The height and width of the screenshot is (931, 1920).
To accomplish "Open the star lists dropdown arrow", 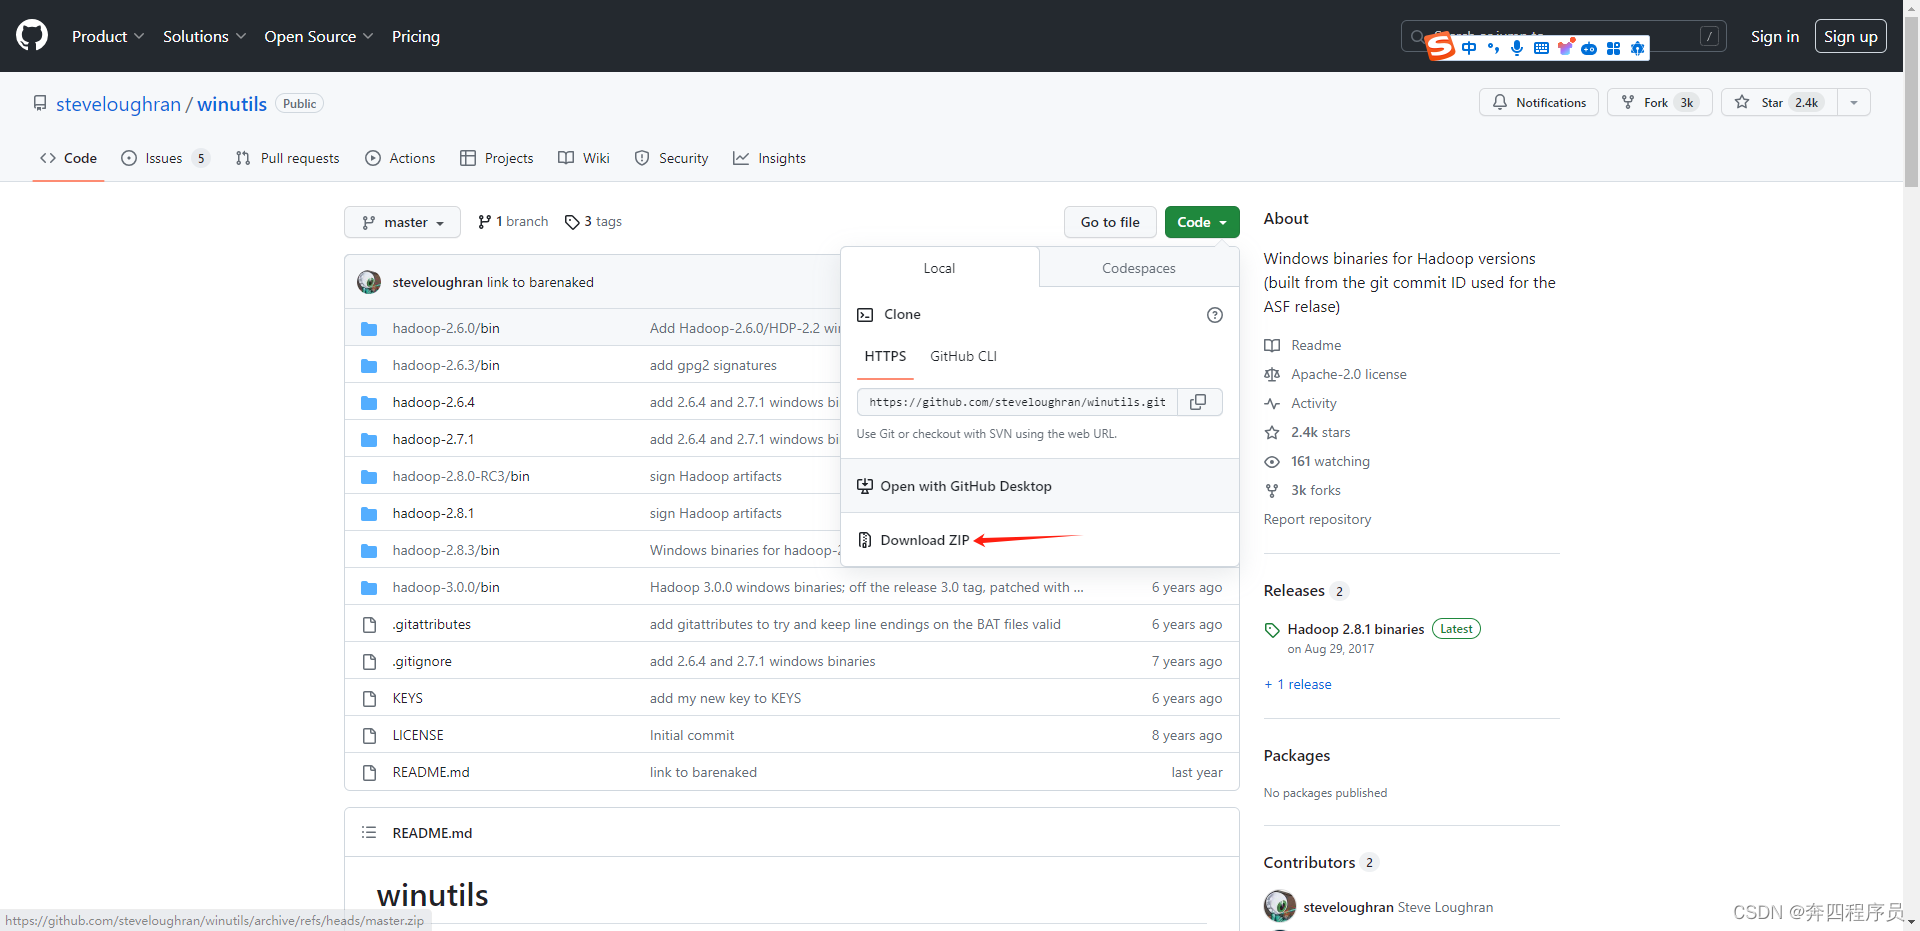I will [x=1854, y=102].
